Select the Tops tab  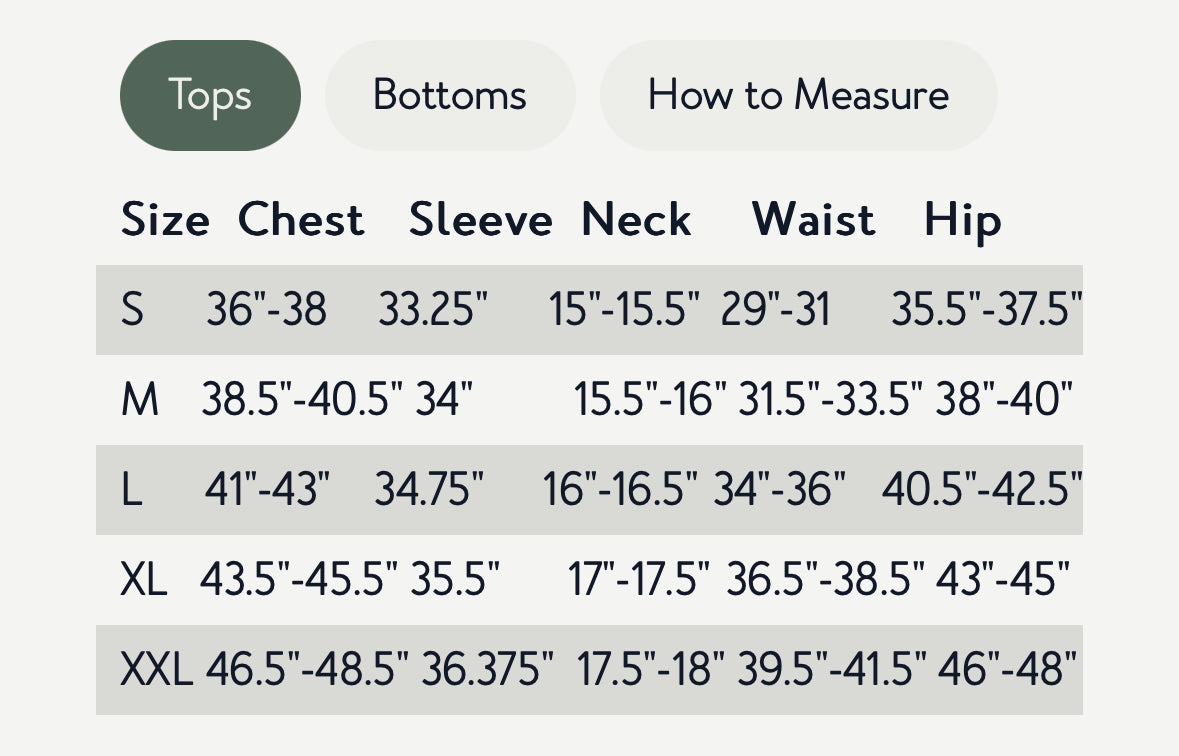pos(211,96)
